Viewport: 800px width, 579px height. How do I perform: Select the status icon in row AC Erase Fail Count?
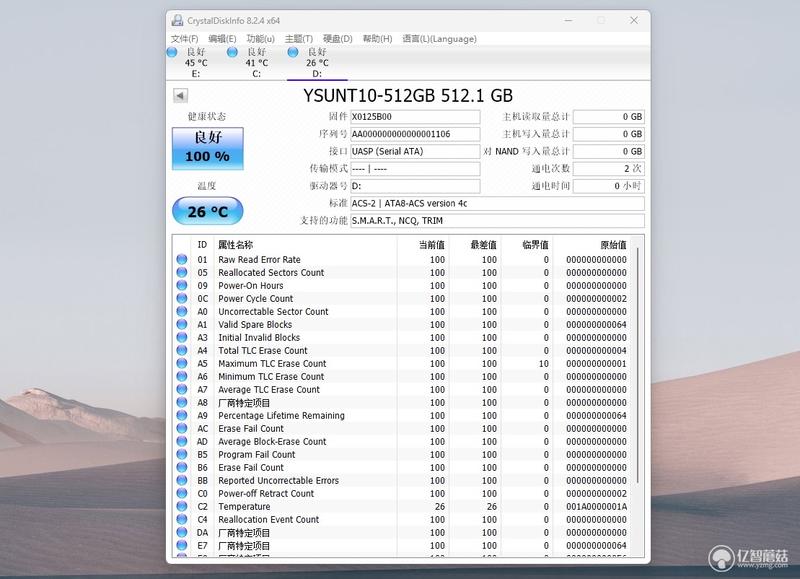click(182, 429)
